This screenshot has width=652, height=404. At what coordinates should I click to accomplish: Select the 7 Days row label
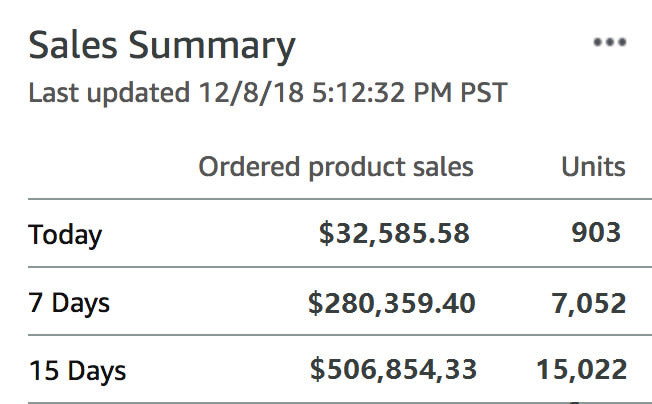pos(69,303)
